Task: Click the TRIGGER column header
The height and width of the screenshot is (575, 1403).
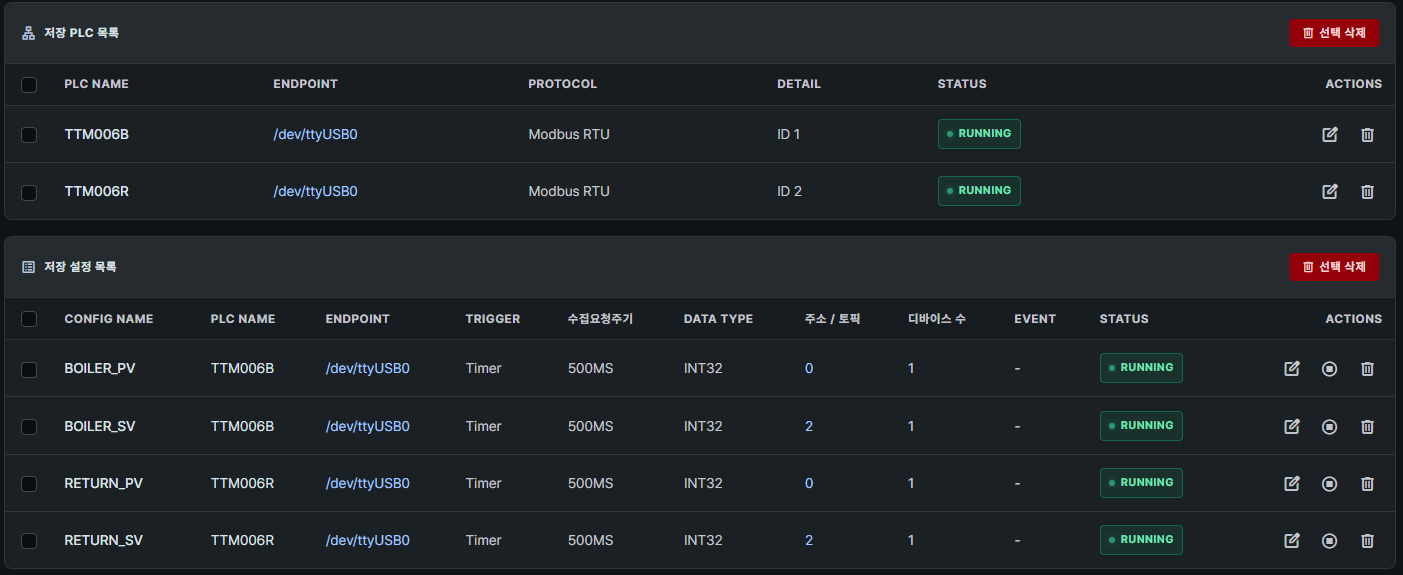Action: [x=493, y=319]
